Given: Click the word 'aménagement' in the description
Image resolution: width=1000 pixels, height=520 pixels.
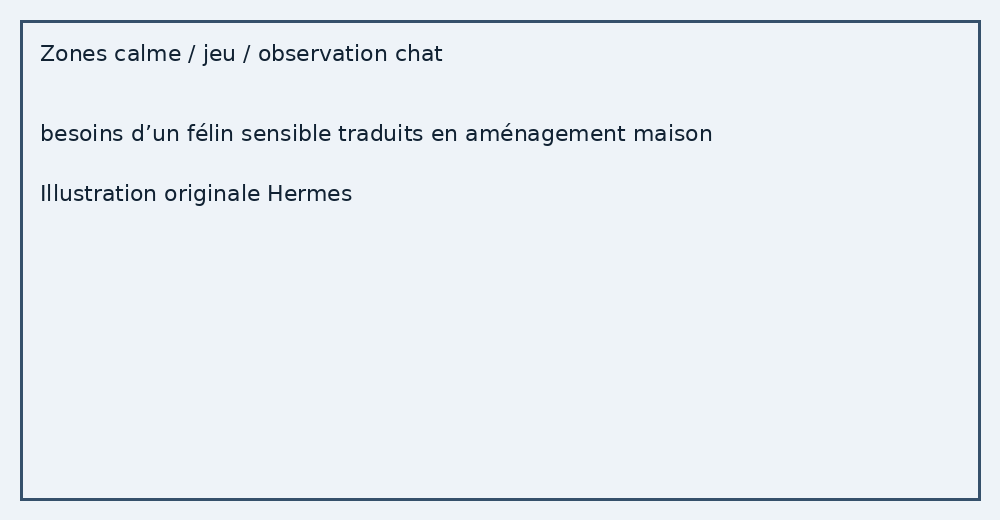Looking at the screenshot, I should click(x=545, y=135).
